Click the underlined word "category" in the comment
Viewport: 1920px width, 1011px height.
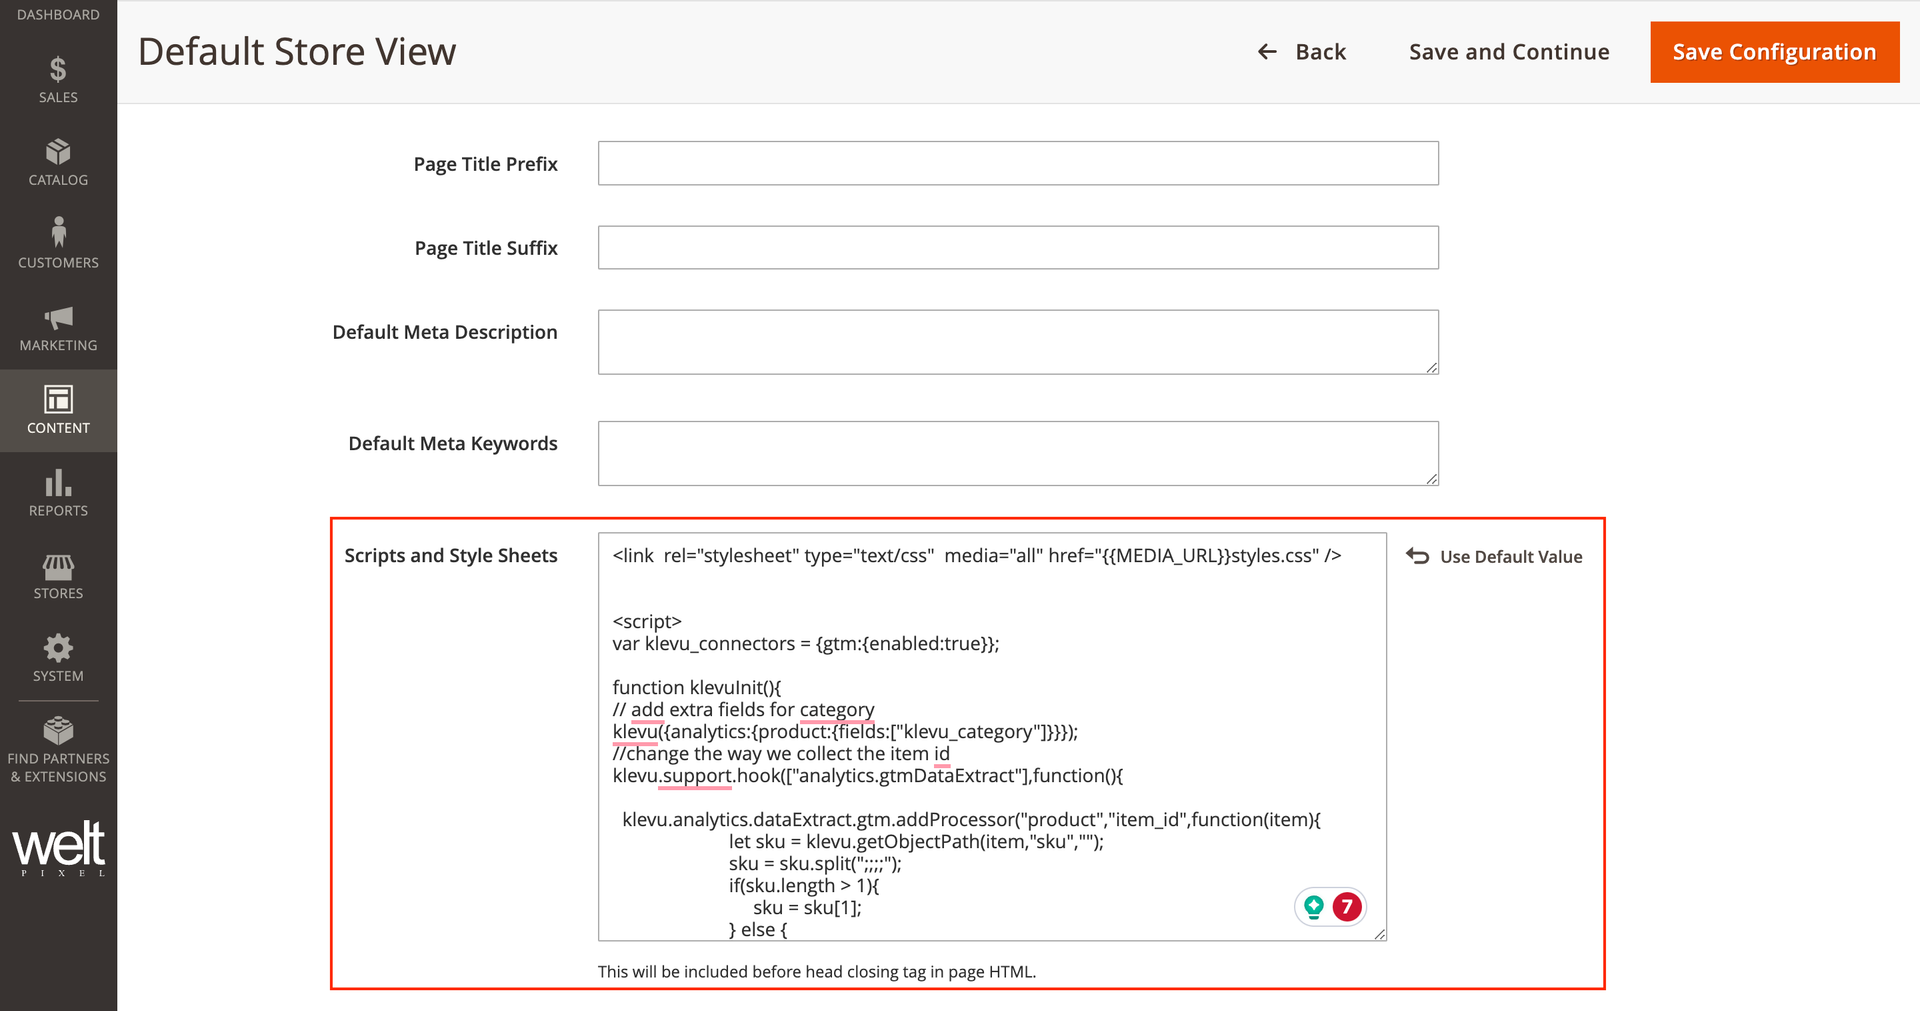(x=837, y=710)
